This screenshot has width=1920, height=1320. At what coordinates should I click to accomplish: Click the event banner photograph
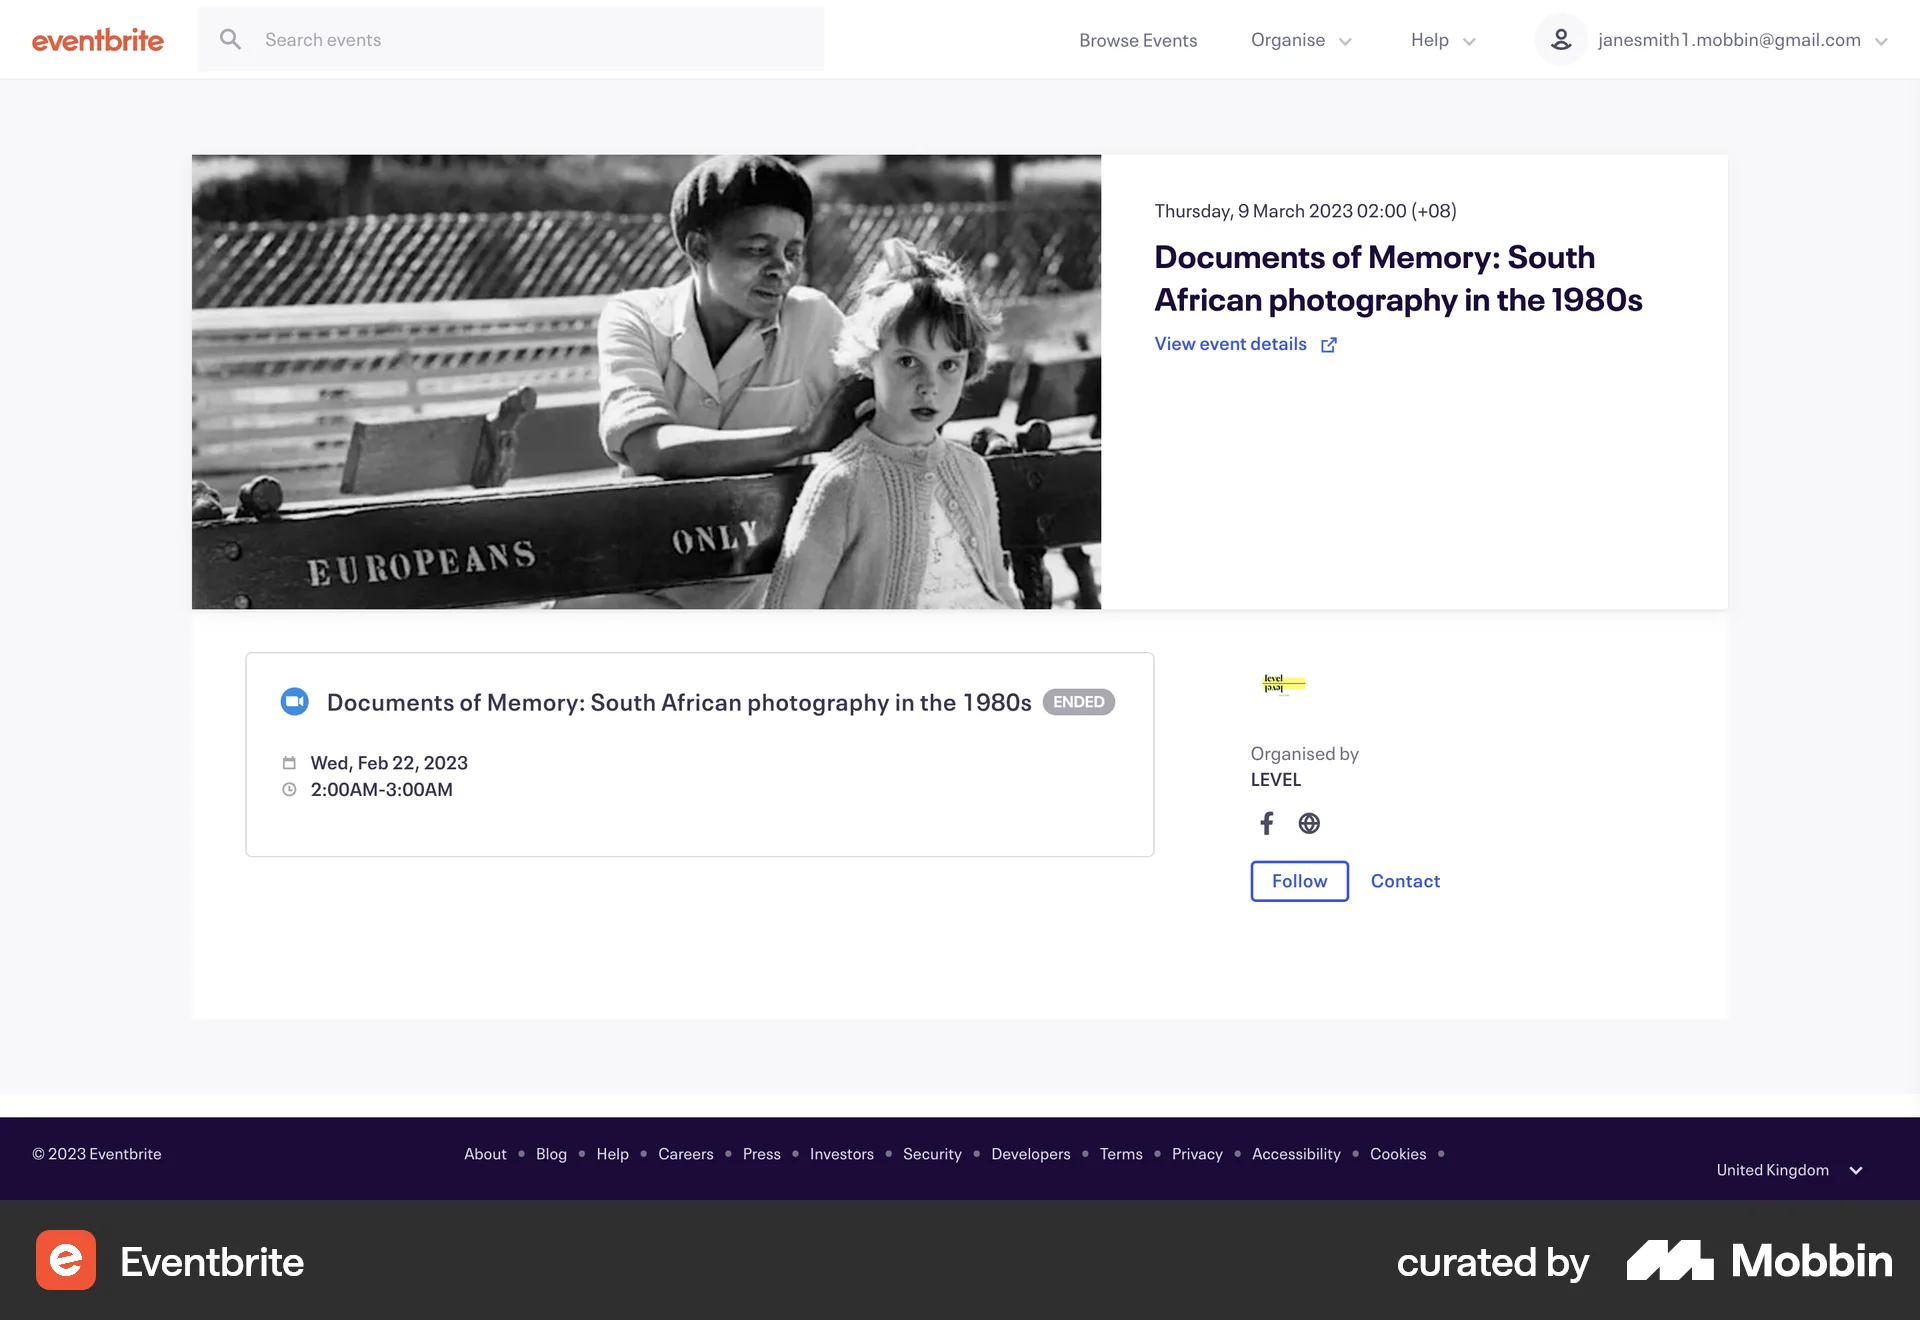pyautogui.click(x=646, y=382)
